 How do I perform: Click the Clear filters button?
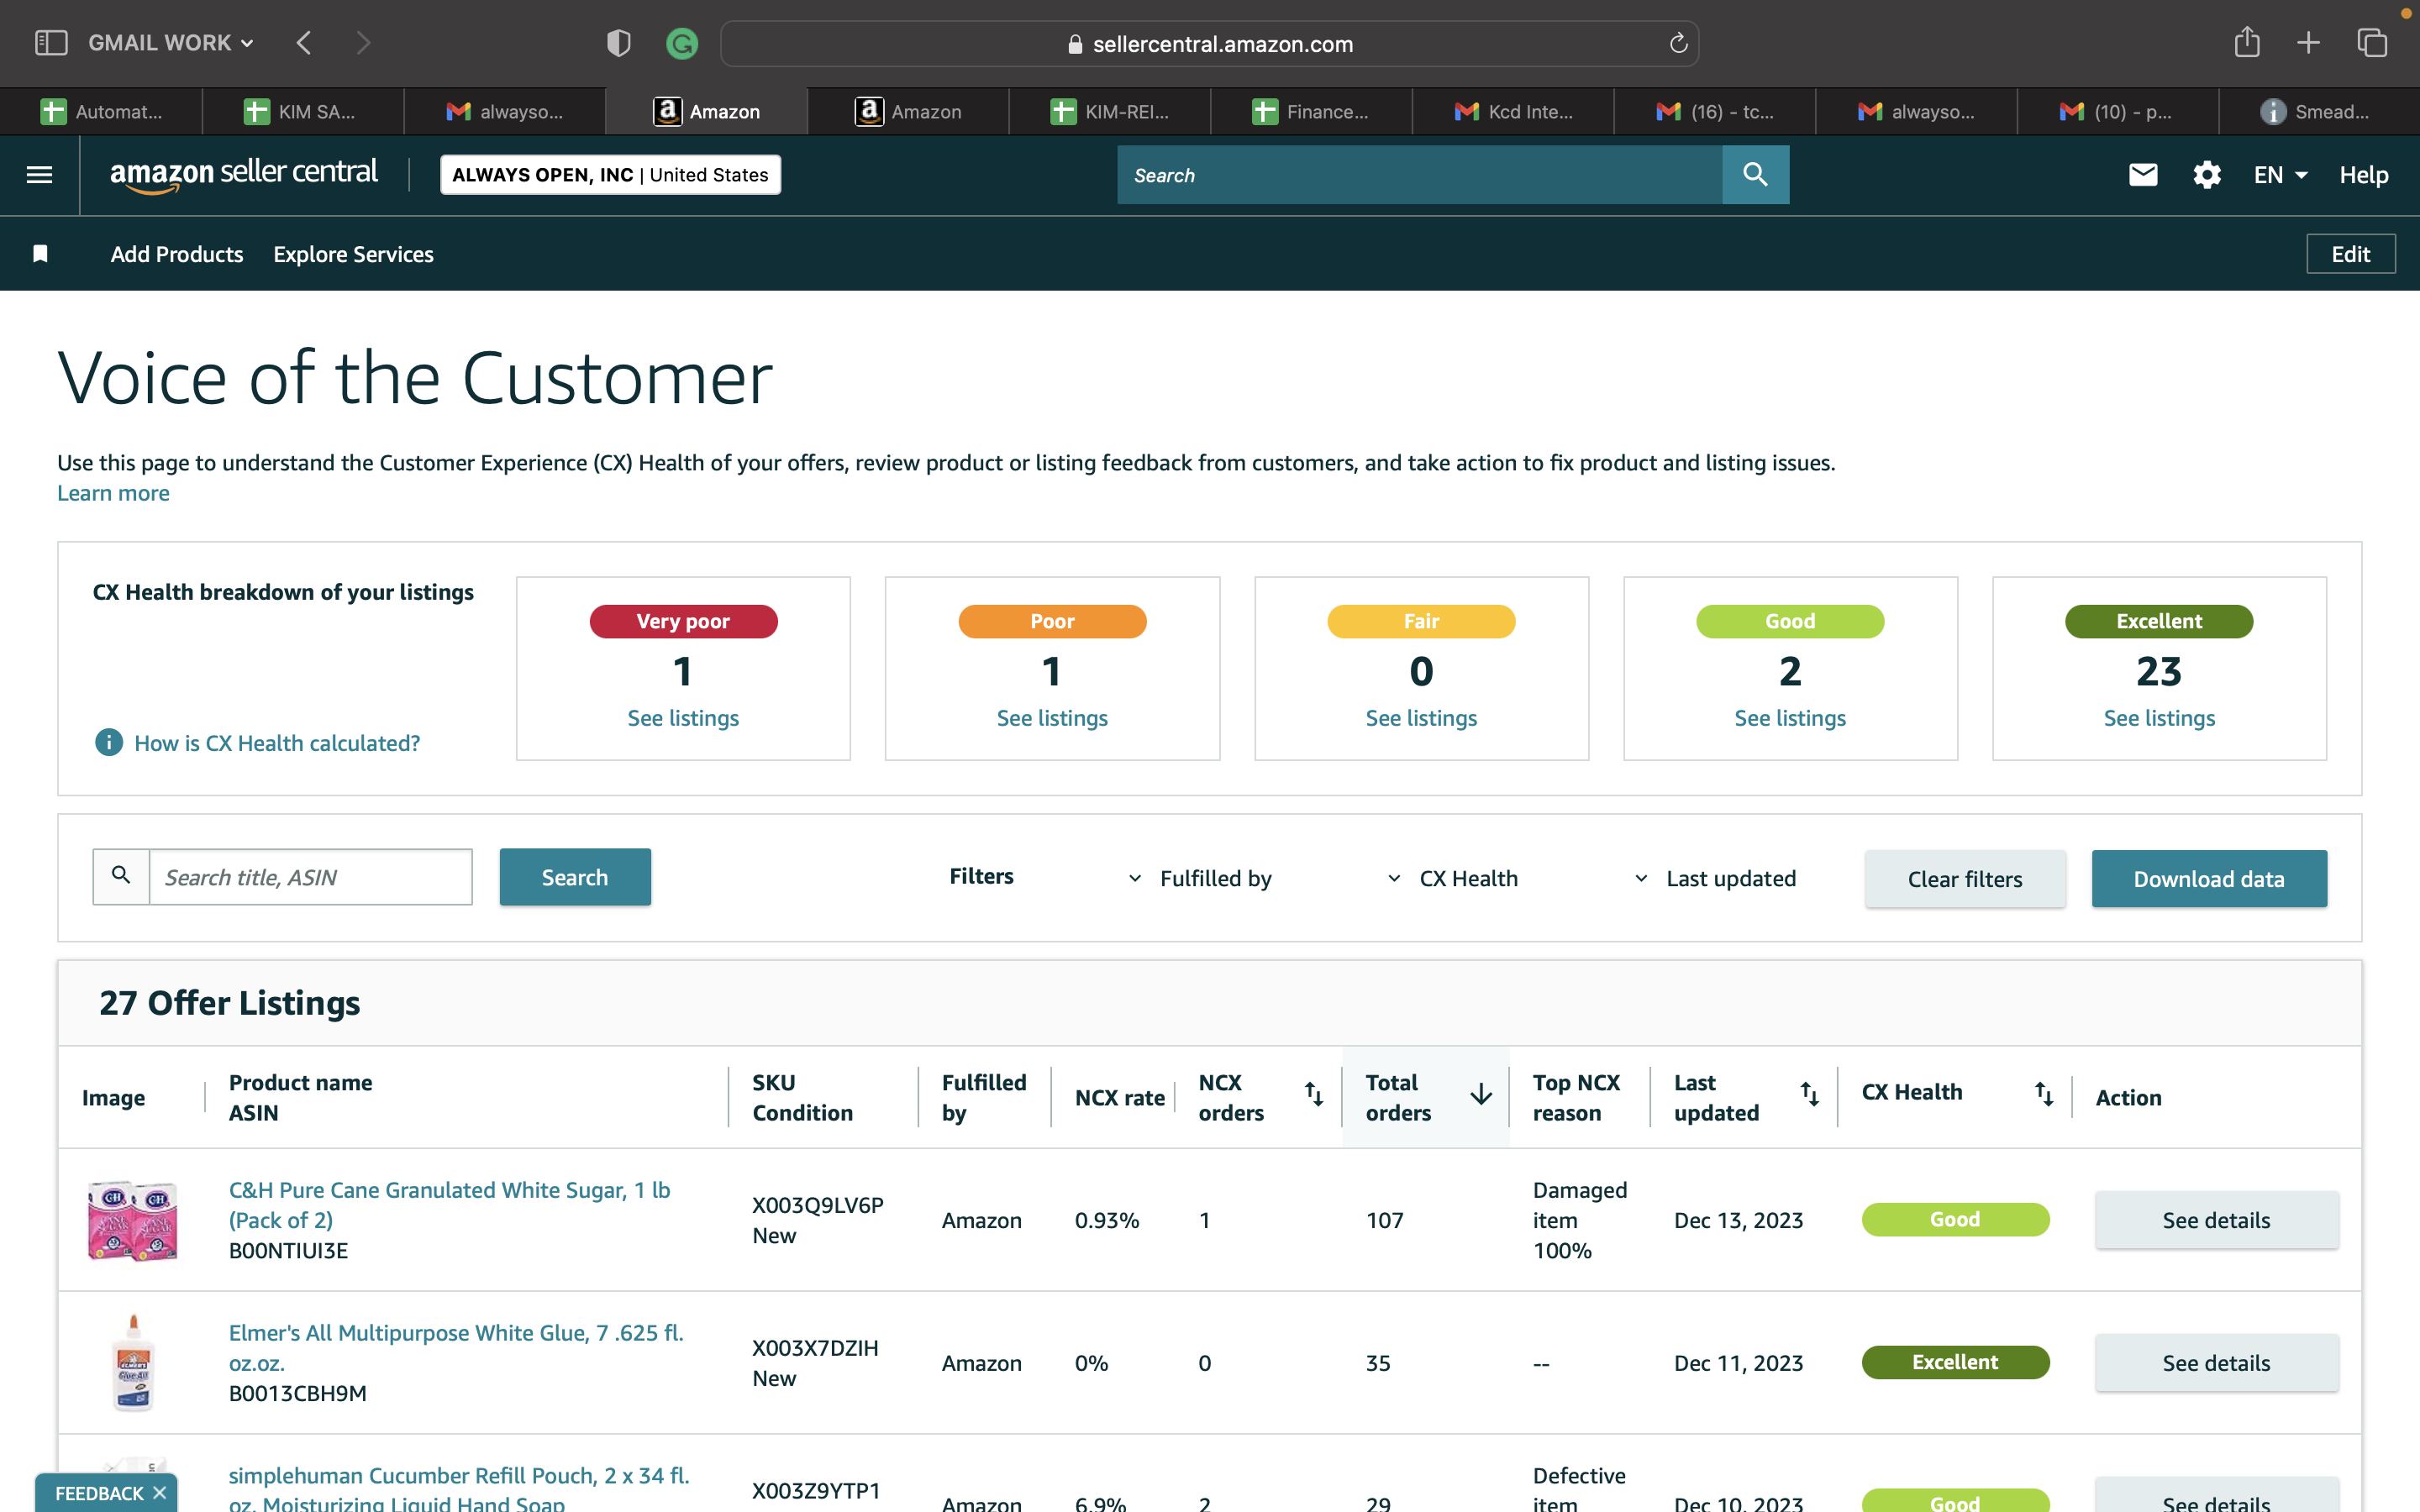pos(1965,879)
